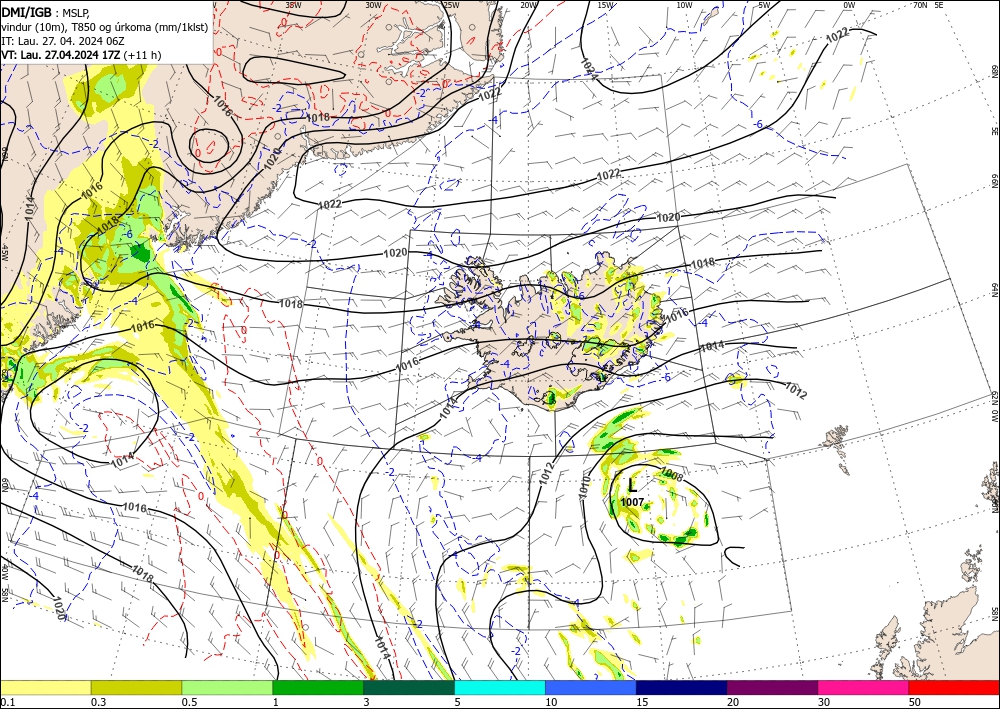Click the legend value '15'
This screenshot has width=1000, height=709.
[x=642, y=702]
